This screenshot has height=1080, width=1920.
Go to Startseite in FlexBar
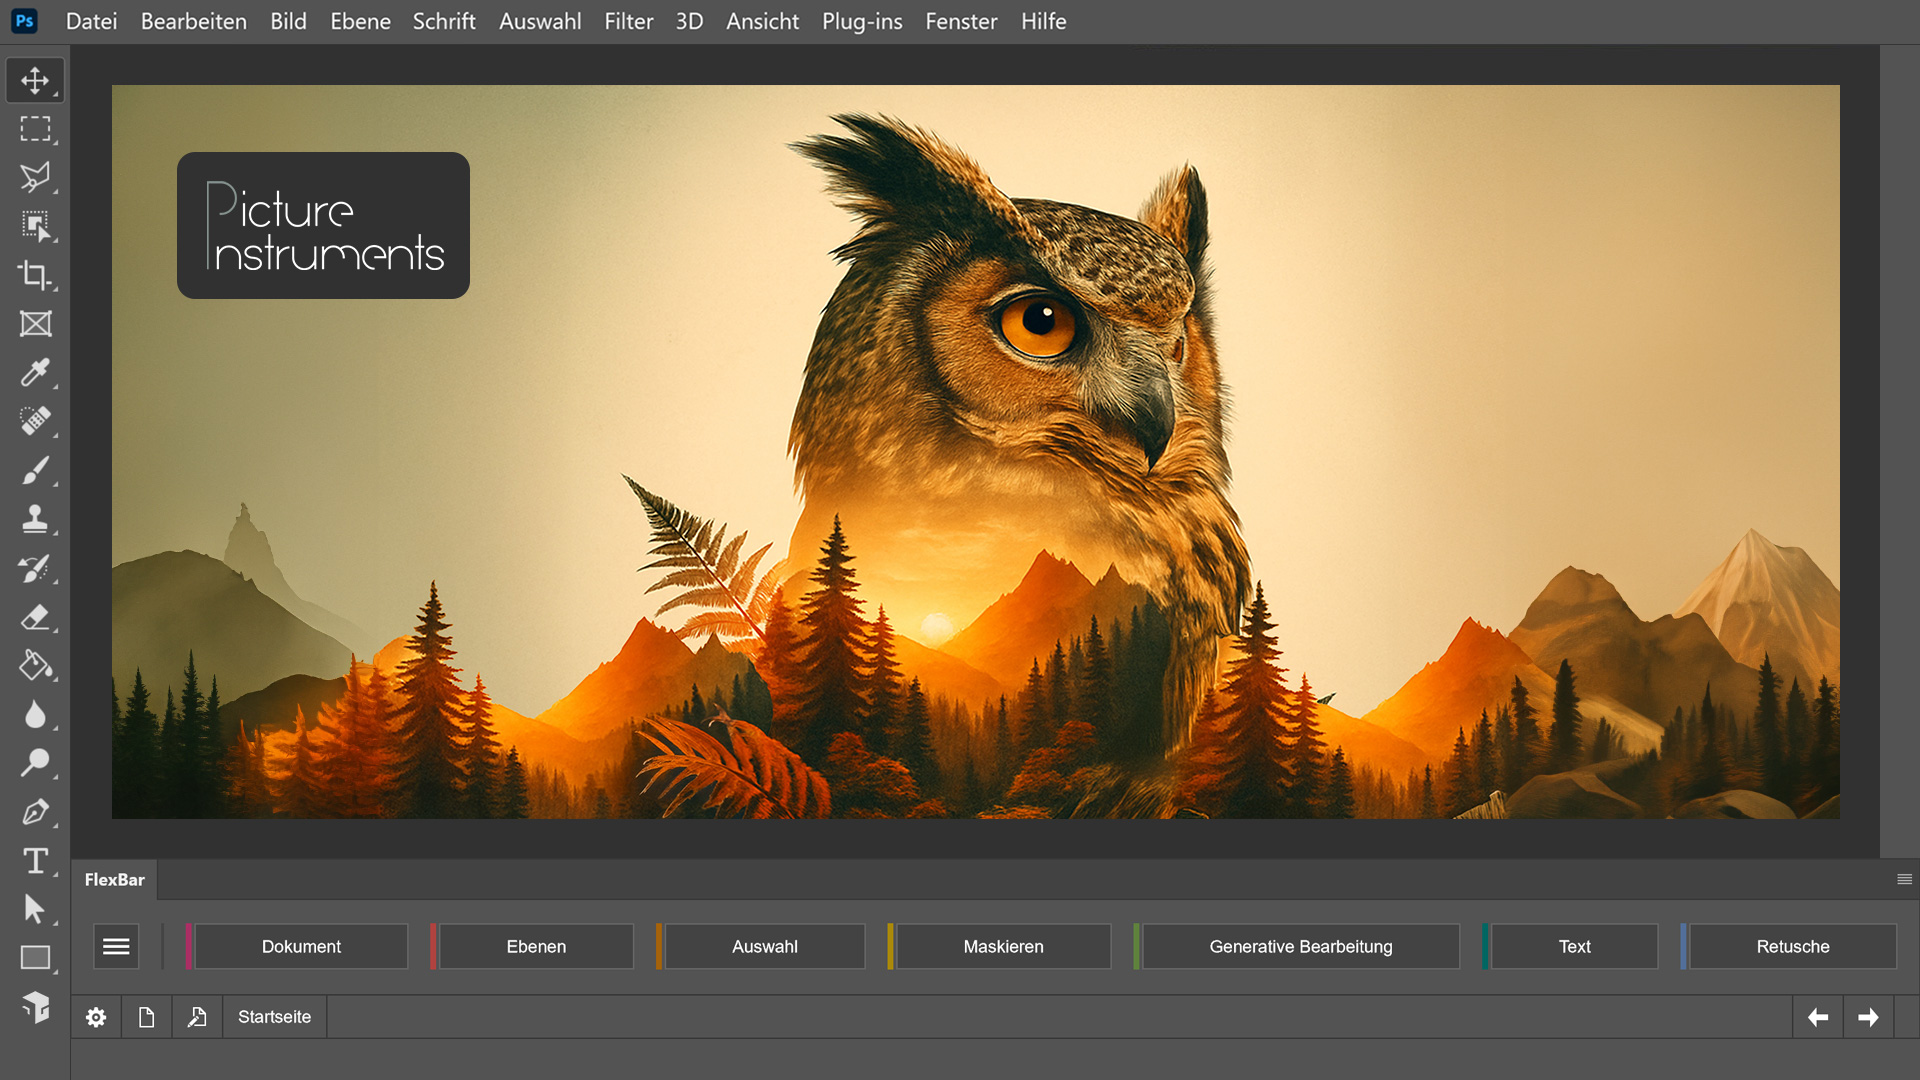point(274,1017)
